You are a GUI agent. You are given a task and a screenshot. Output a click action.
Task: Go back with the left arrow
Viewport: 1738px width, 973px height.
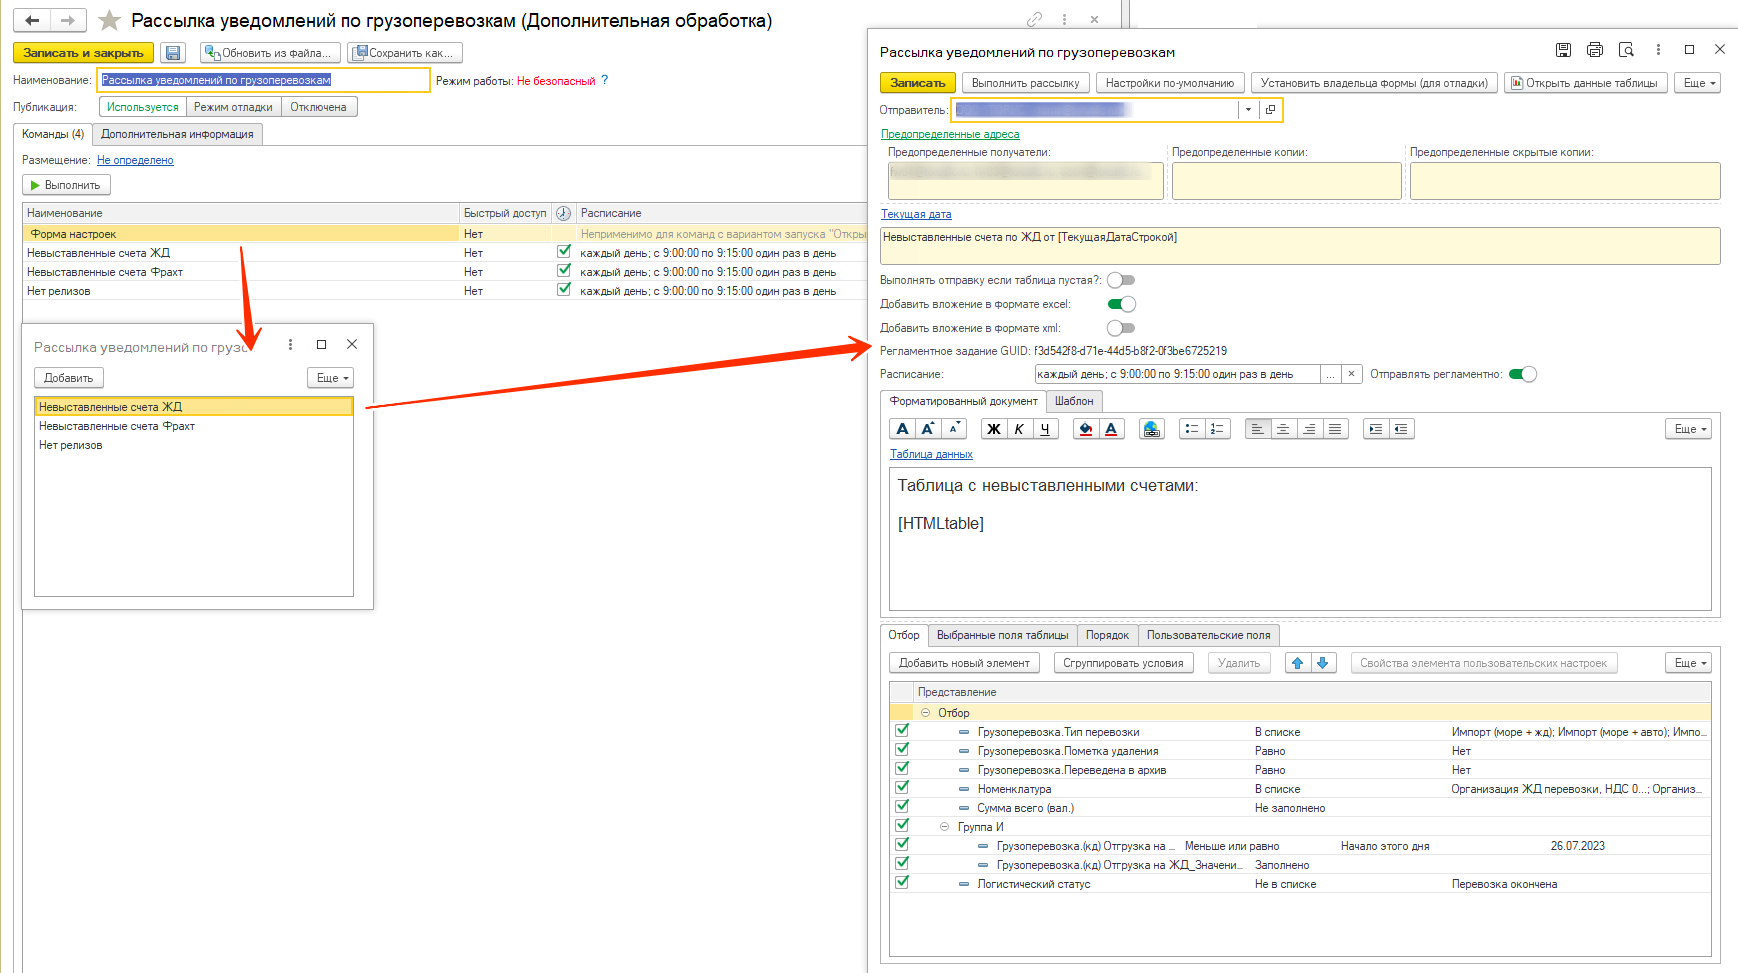[x=33, y=20]
